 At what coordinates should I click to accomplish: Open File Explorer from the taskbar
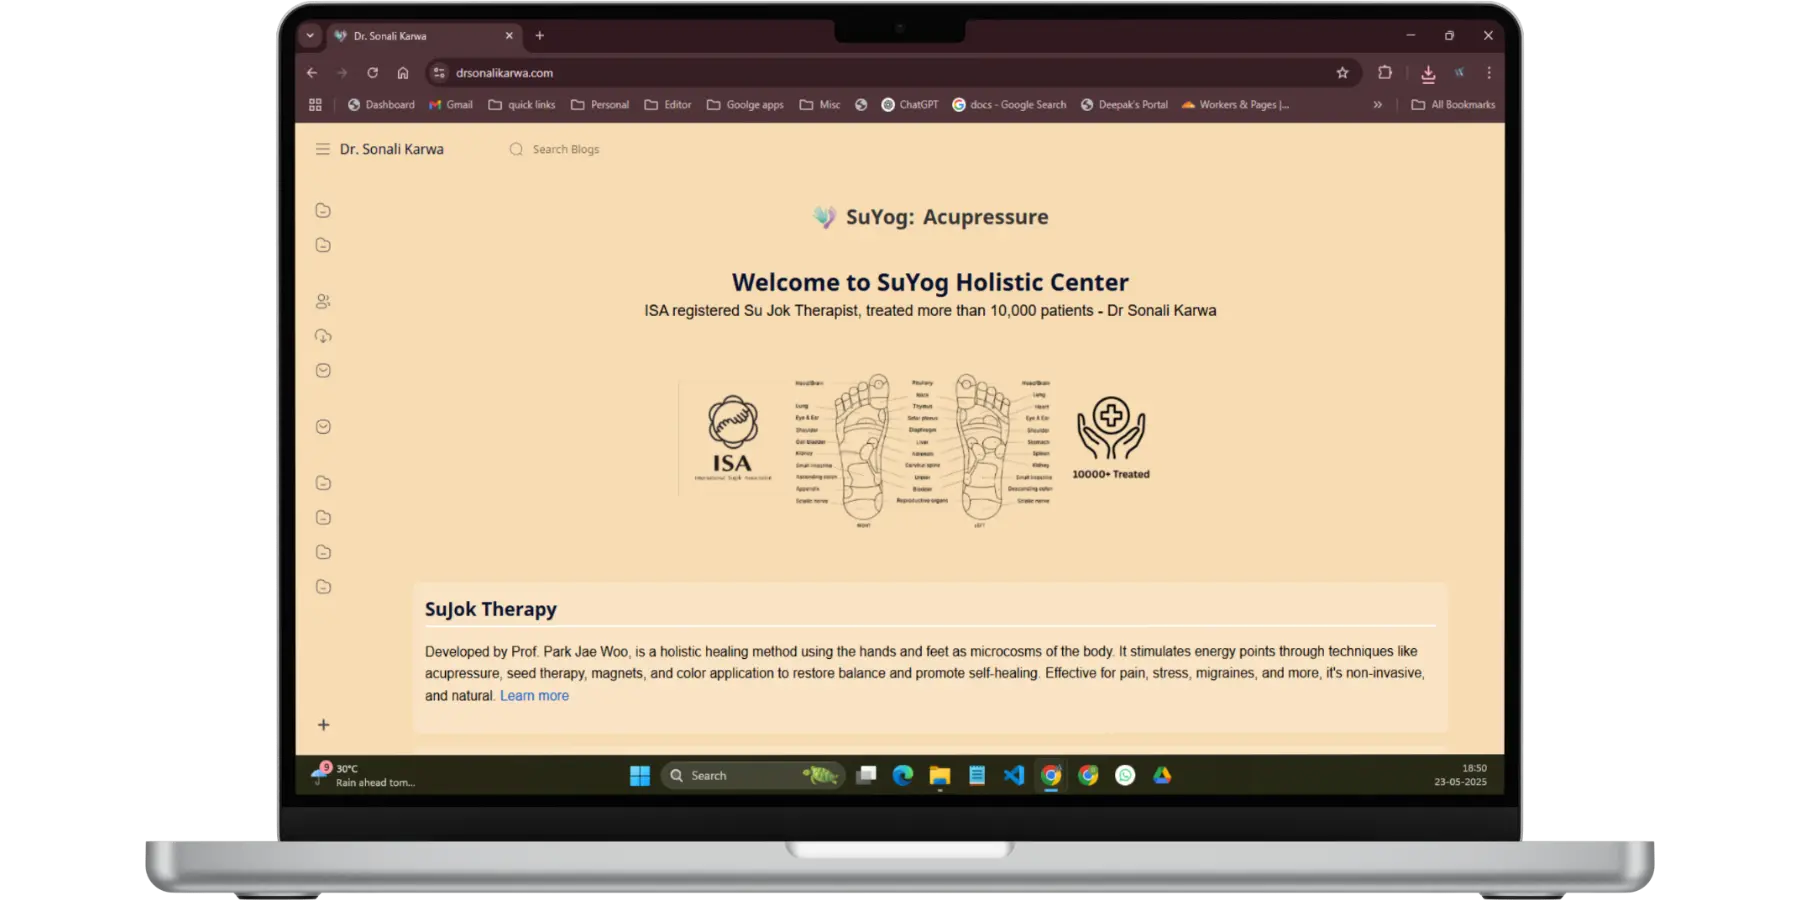(940, 776)
